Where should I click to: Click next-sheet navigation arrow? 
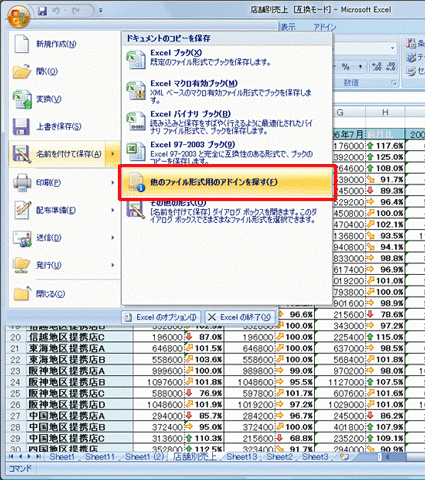pyautogui.click(x=30, y=456)
